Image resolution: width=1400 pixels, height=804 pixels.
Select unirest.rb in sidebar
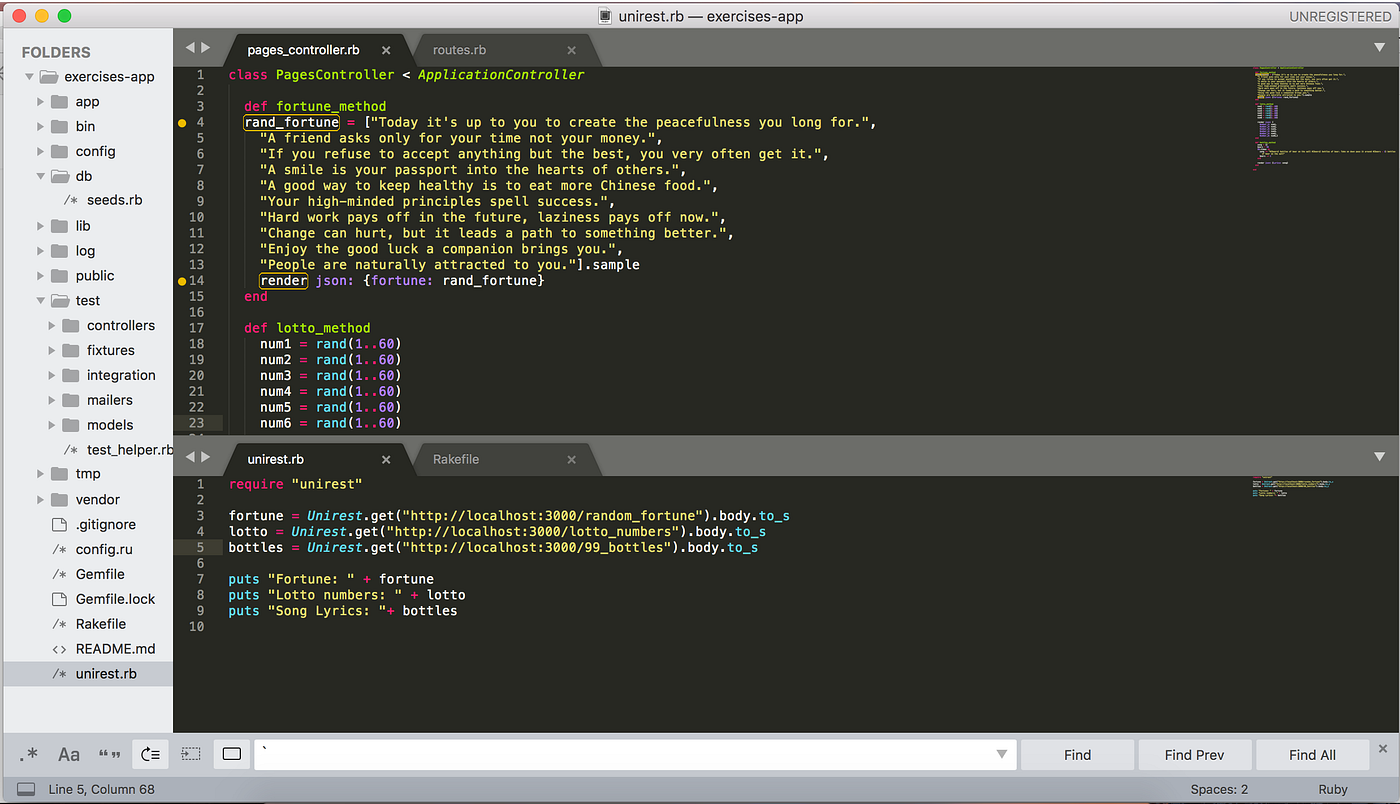click(105, 674)
